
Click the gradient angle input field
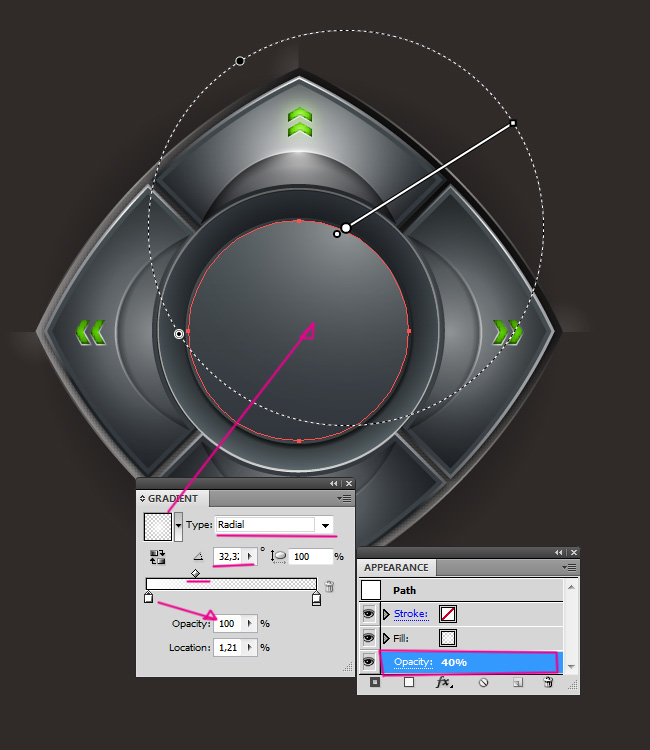(228, 556)
